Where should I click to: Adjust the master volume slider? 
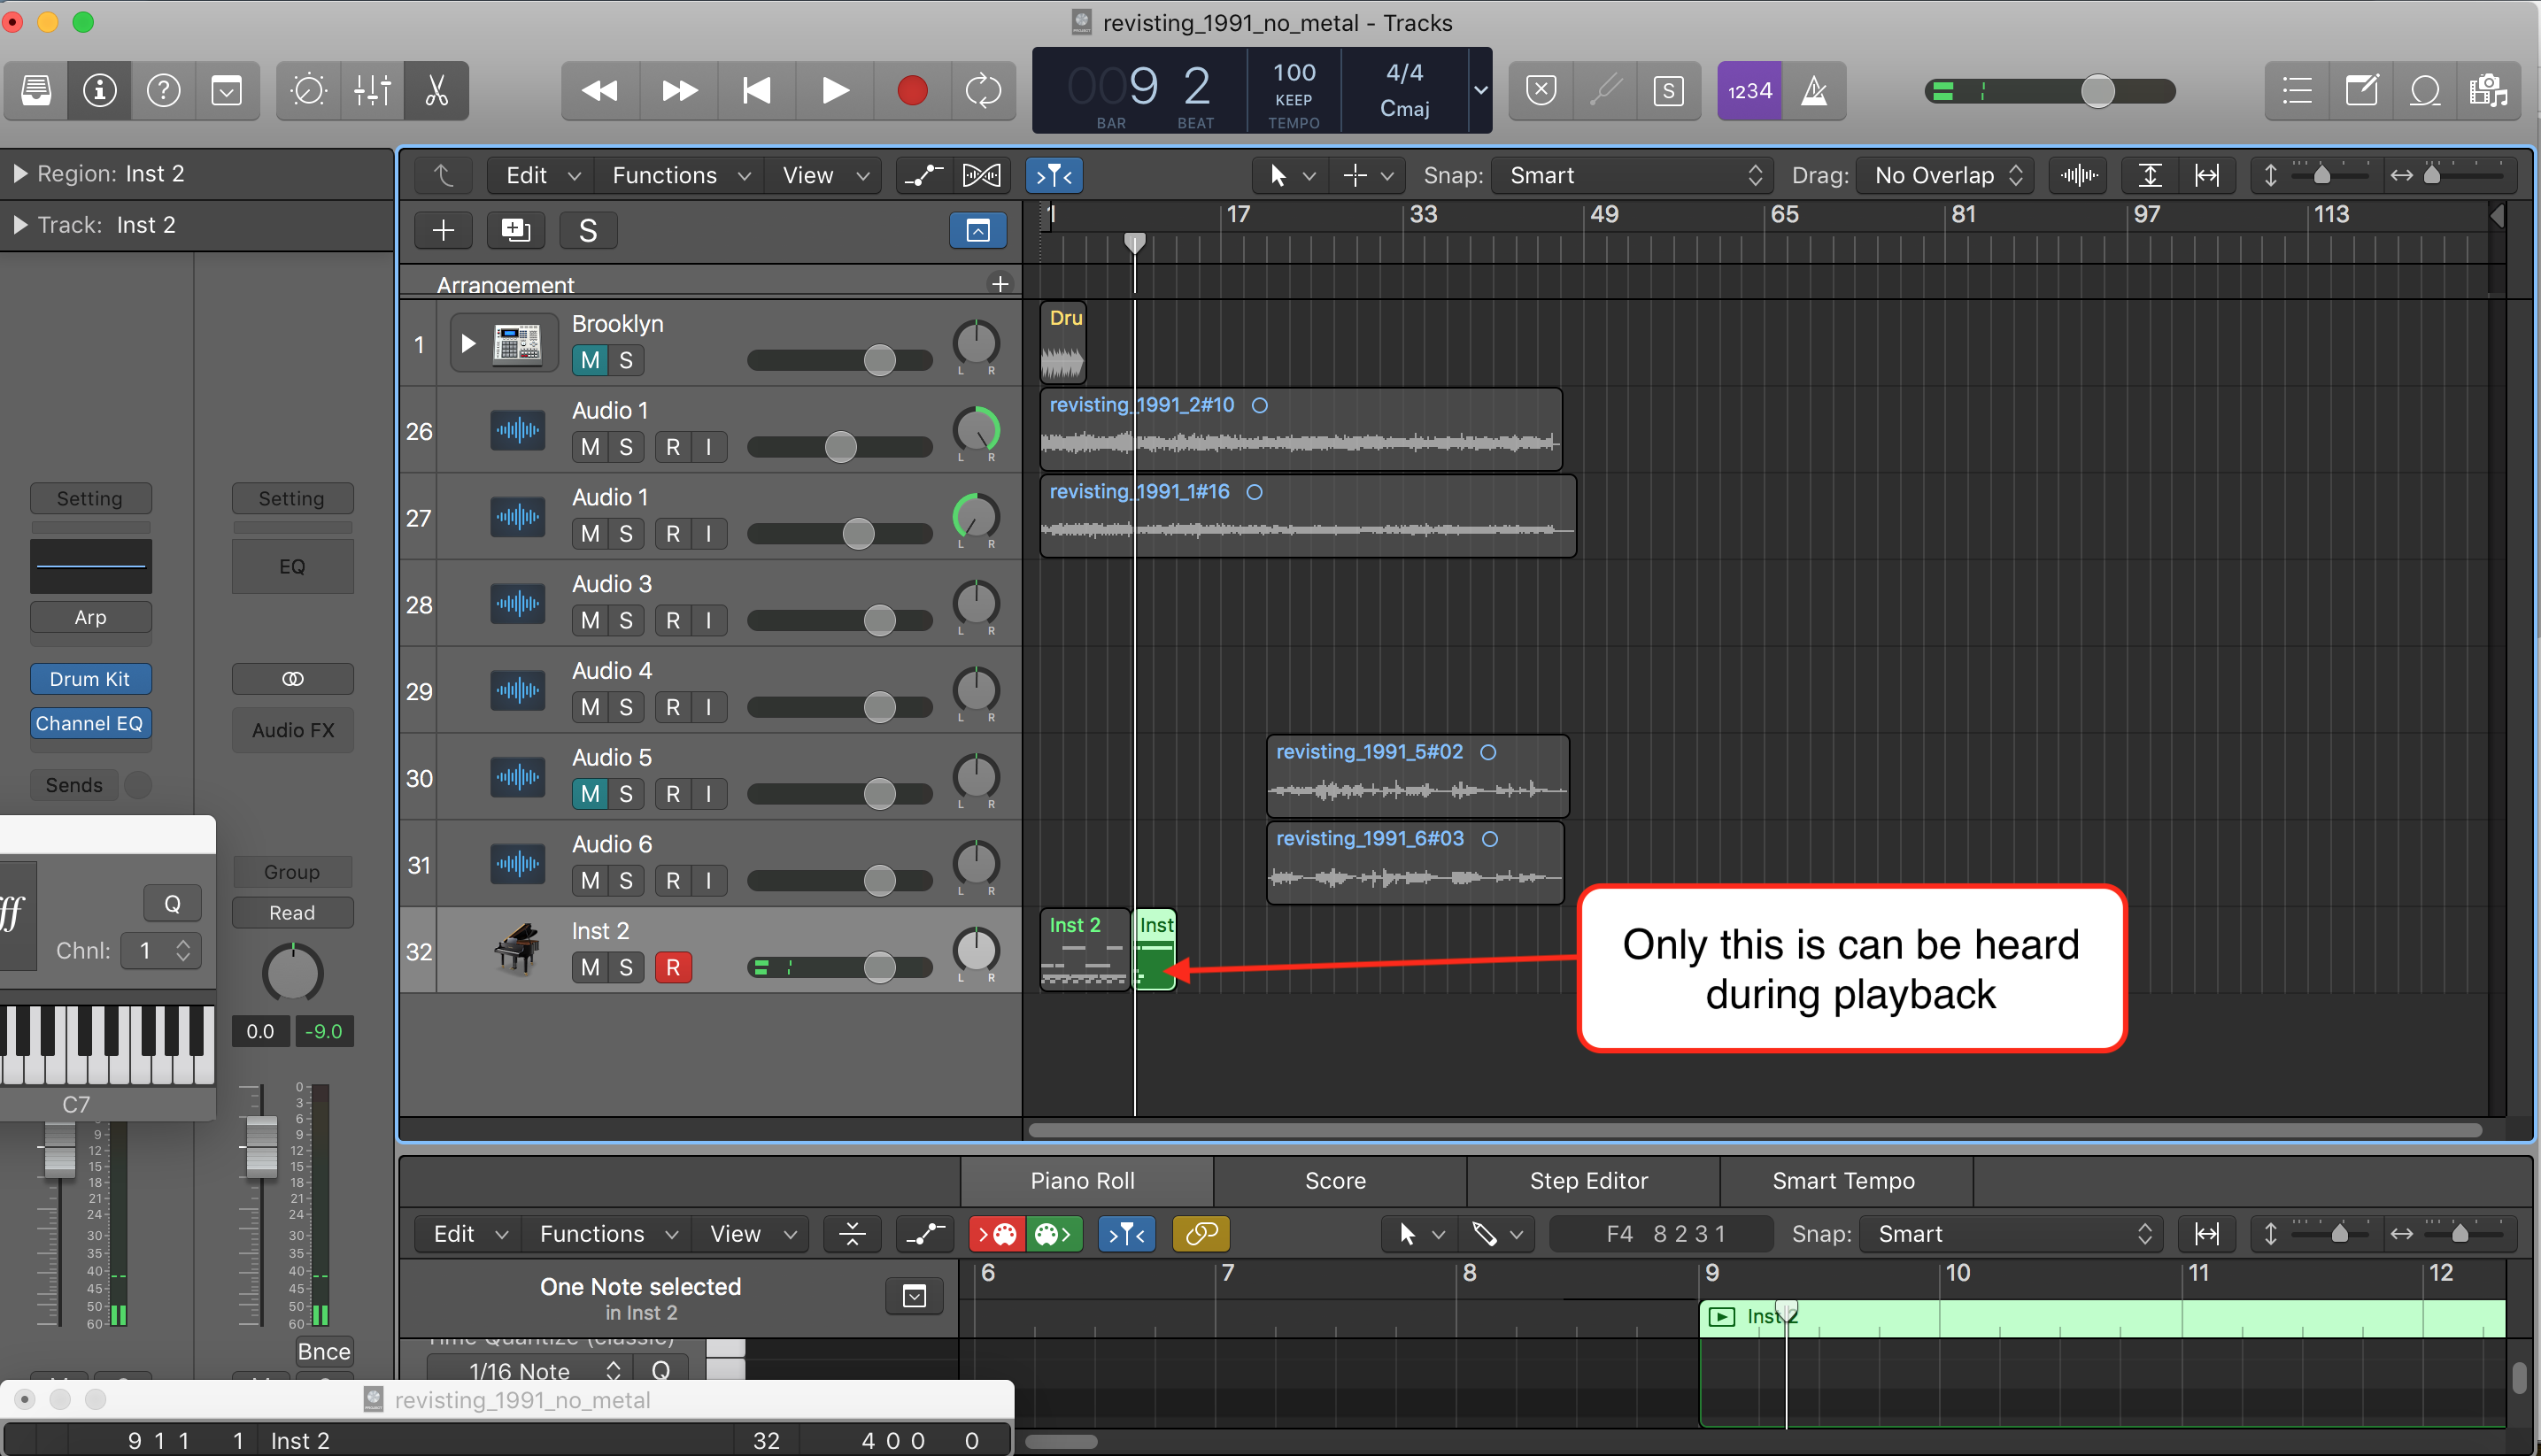click(x=2098, y=90)
